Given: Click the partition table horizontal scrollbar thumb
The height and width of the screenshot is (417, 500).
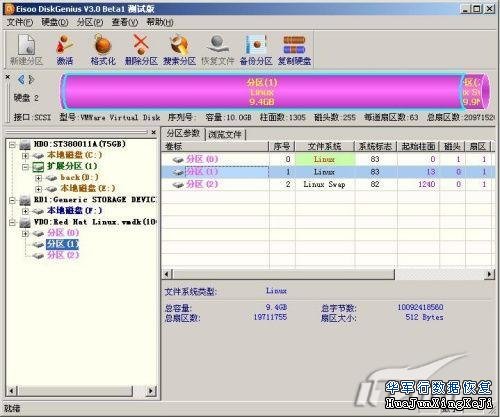Looking at the screenshot, I should pos(283,274).
